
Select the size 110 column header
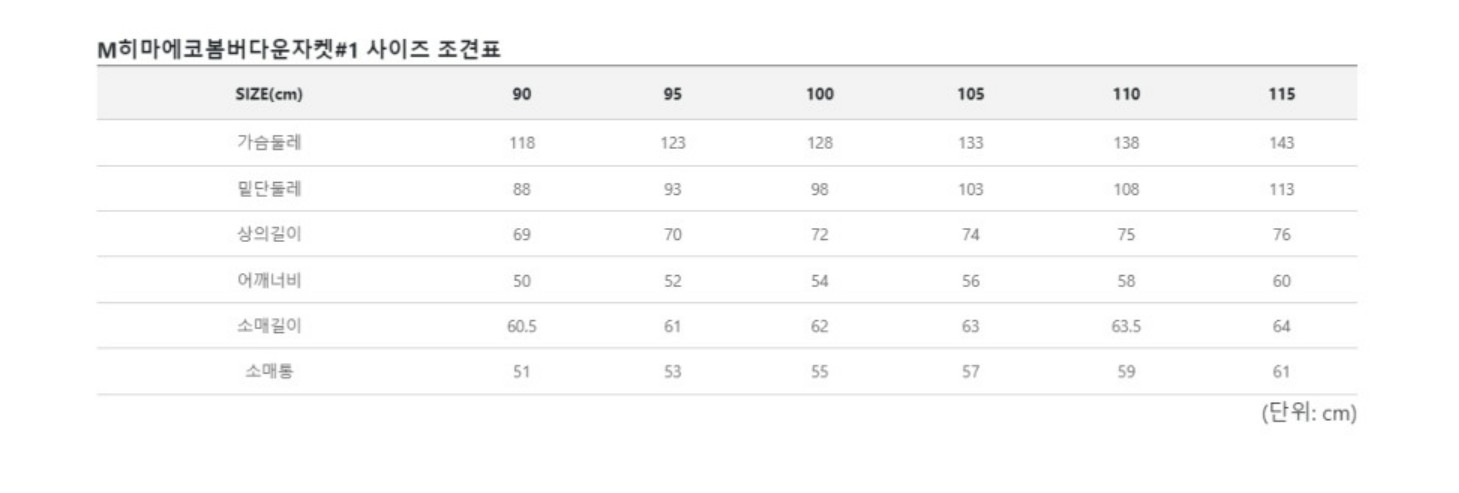pyautogui.click(x=1126, y=94)
